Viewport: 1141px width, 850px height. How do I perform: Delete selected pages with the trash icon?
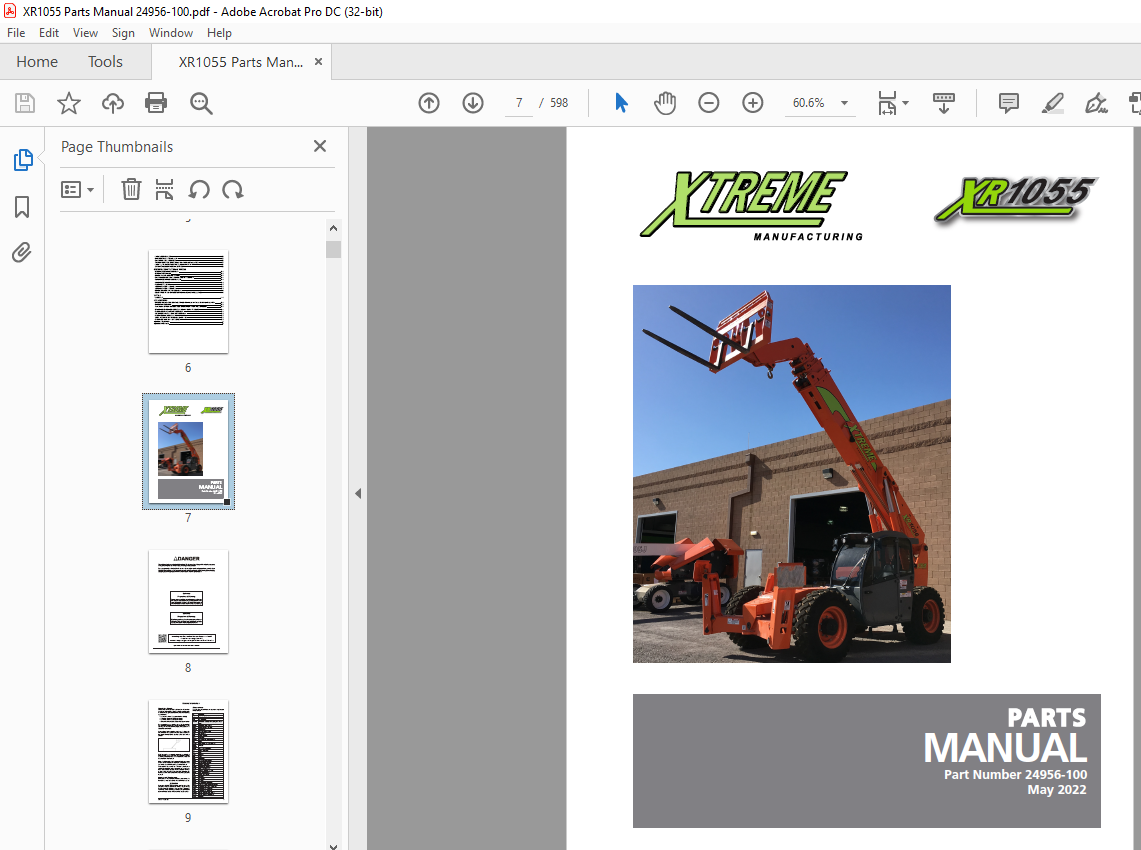[131, 189]
